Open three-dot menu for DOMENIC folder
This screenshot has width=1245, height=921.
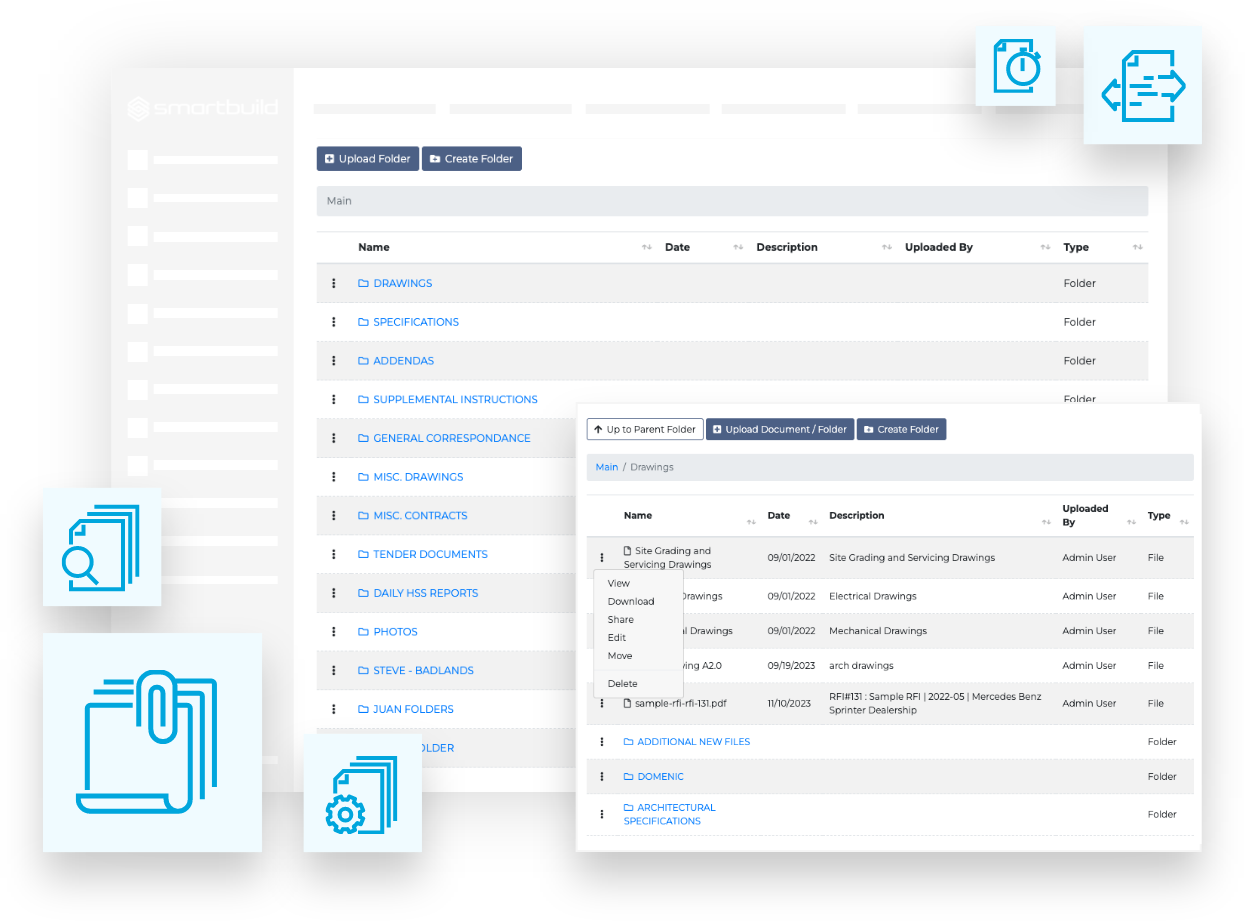point(602,776)
